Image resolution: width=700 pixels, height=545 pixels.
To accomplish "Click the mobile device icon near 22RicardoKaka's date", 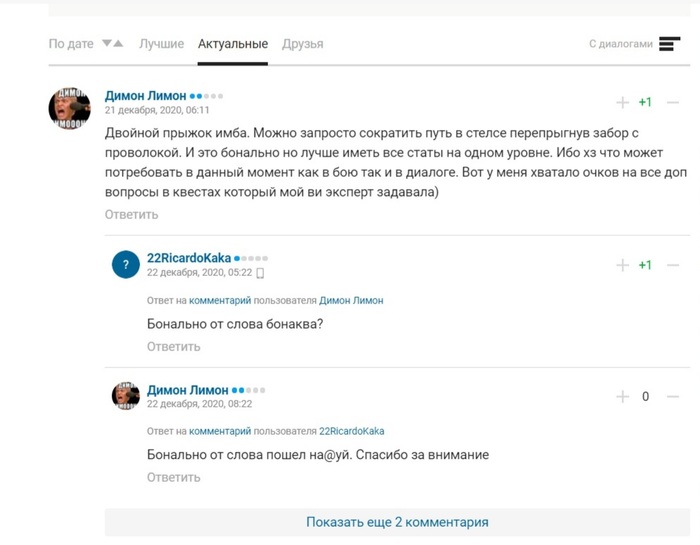I will point(260,273).
